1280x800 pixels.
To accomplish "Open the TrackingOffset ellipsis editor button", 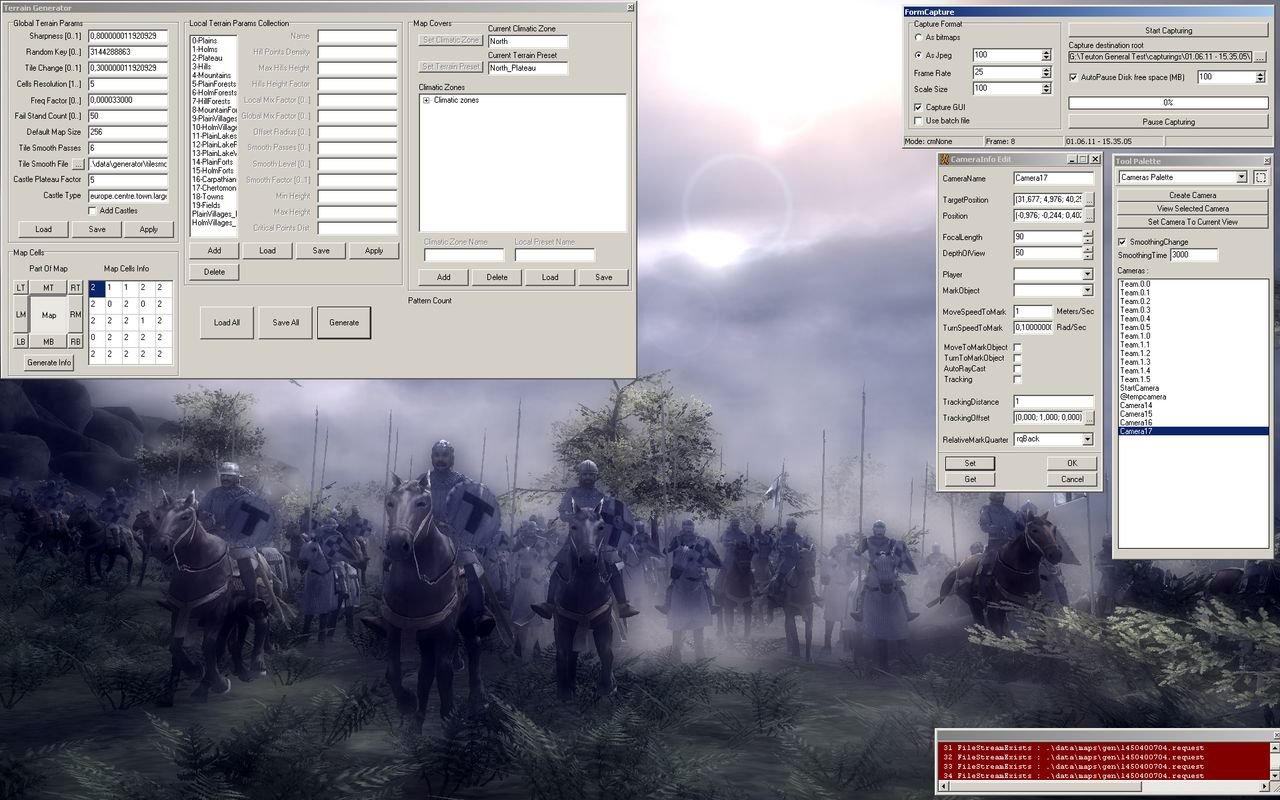I will pos(1089,417).
